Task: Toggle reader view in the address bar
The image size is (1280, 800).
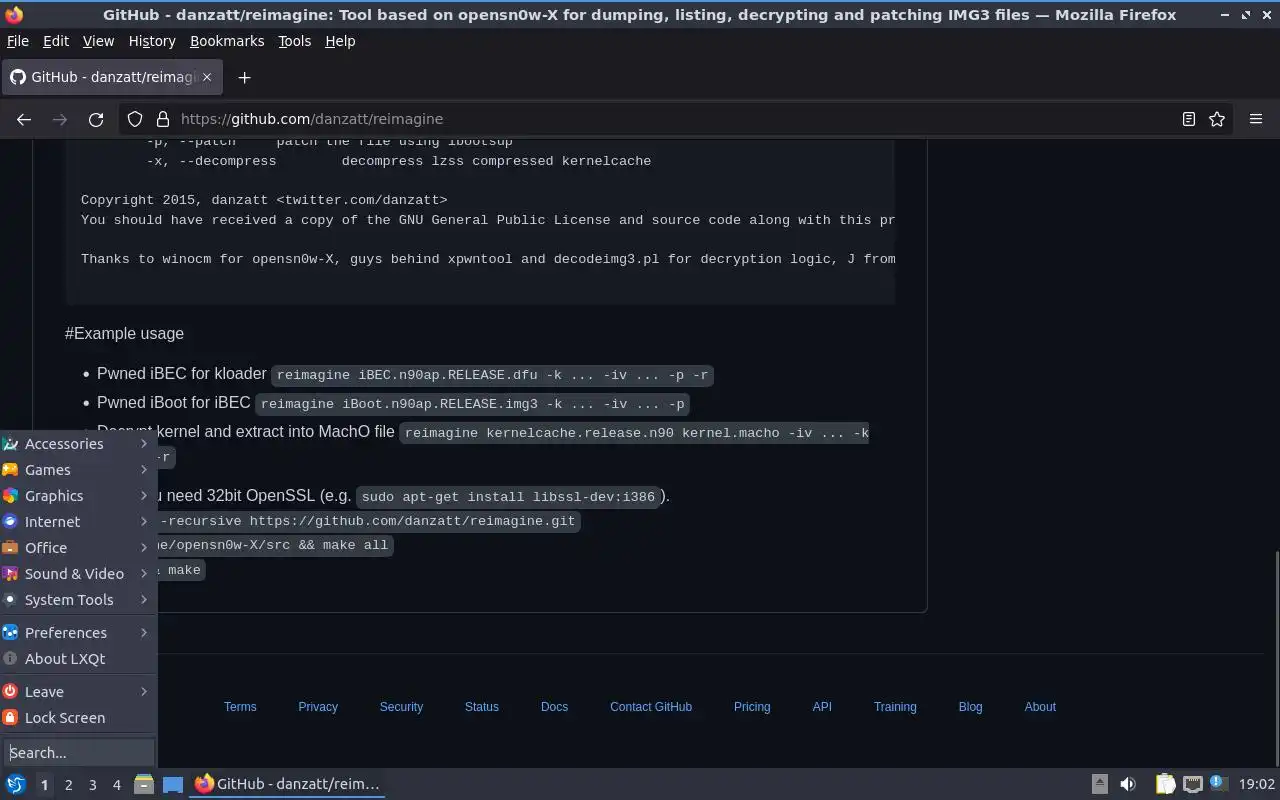Action: click(x=1189, y=119)
